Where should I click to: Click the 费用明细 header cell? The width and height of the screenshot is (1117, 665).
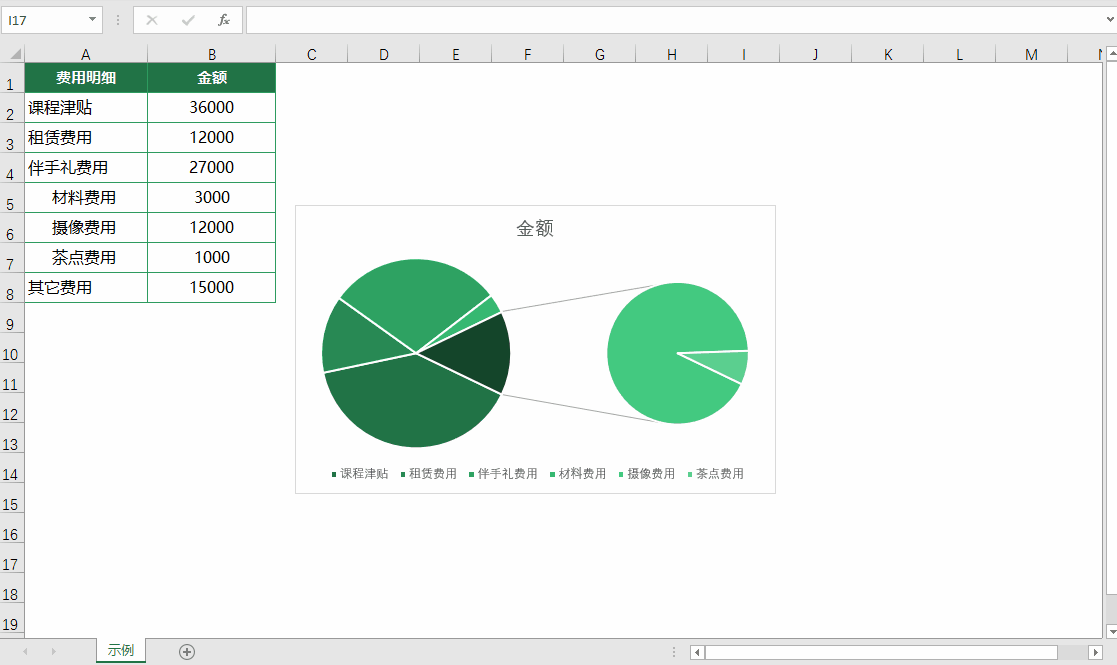[x=85, y=78]
